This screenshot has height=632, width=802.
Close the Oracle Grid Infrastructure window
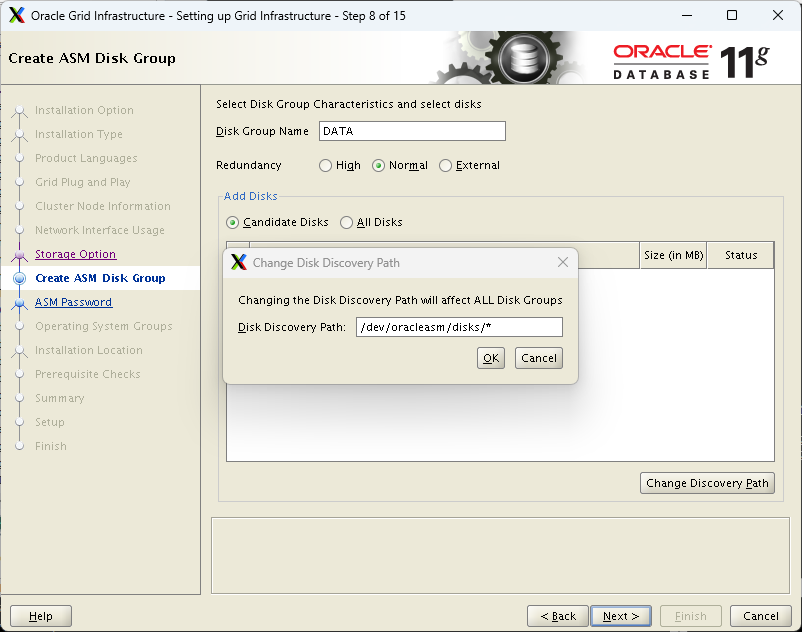point(777,15)
